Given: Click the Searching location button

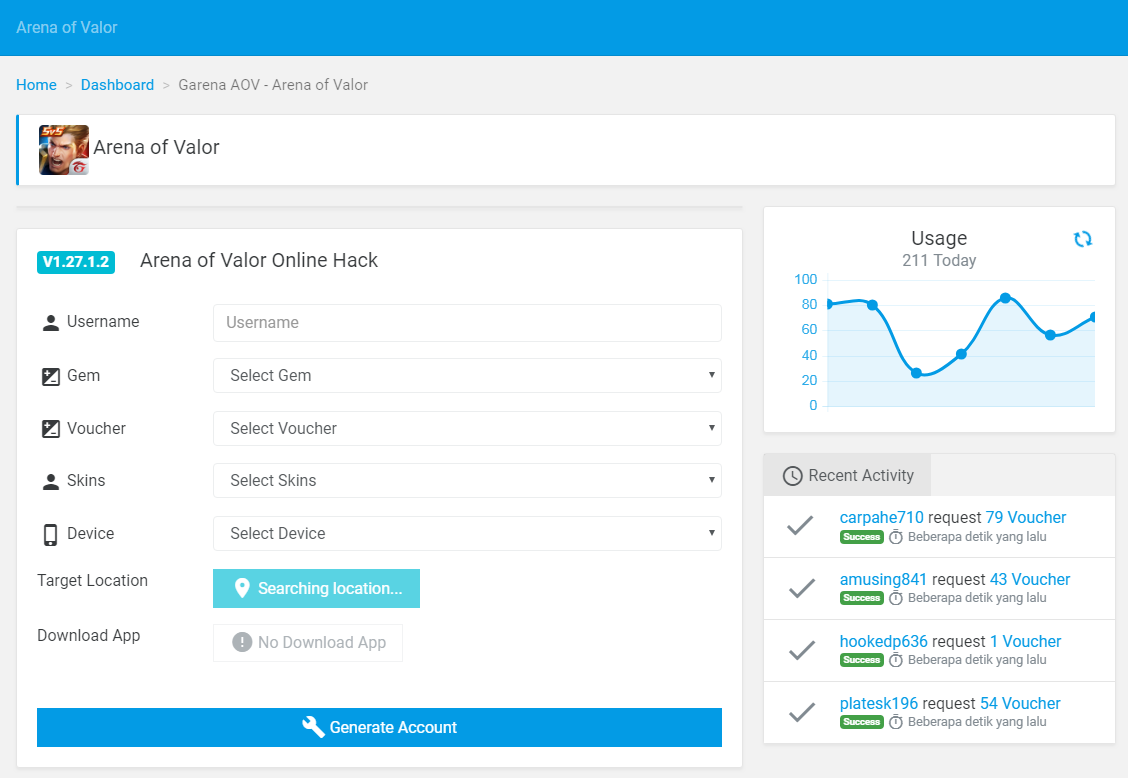Looking at the screenshot, I should tap(317, 589).
